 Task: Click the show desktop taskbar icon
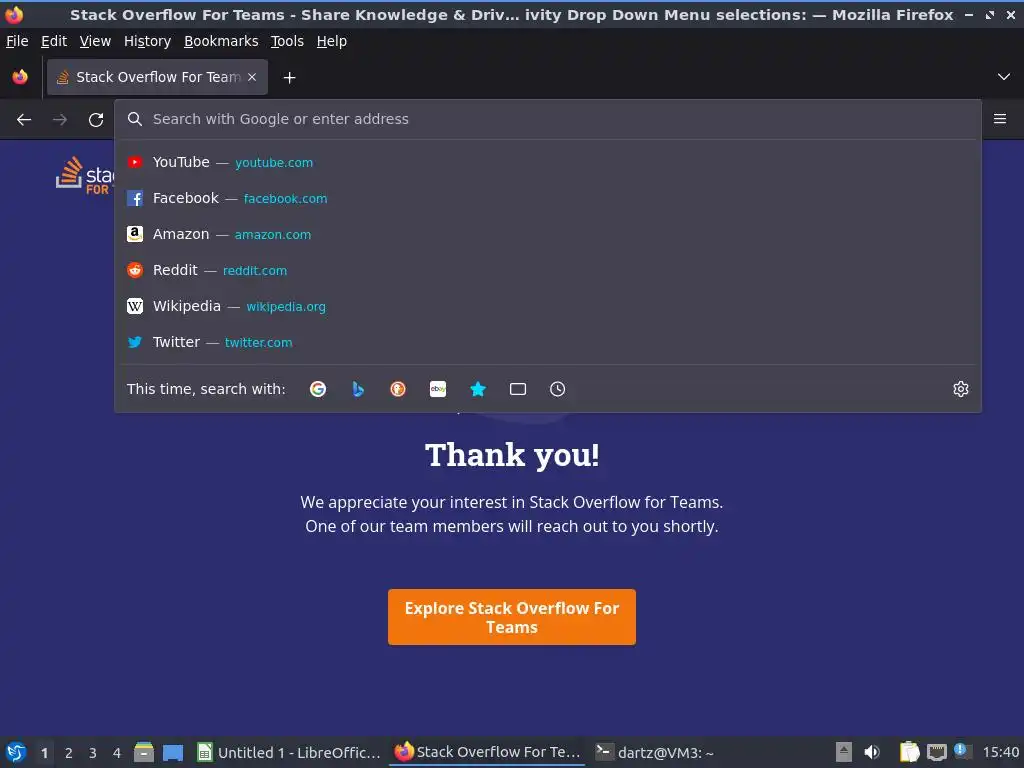click(x=173, y=752)
